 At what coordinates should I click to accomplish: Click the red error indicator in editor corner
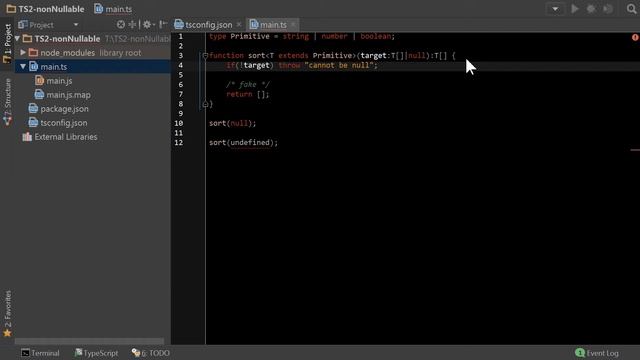[635, 37]
